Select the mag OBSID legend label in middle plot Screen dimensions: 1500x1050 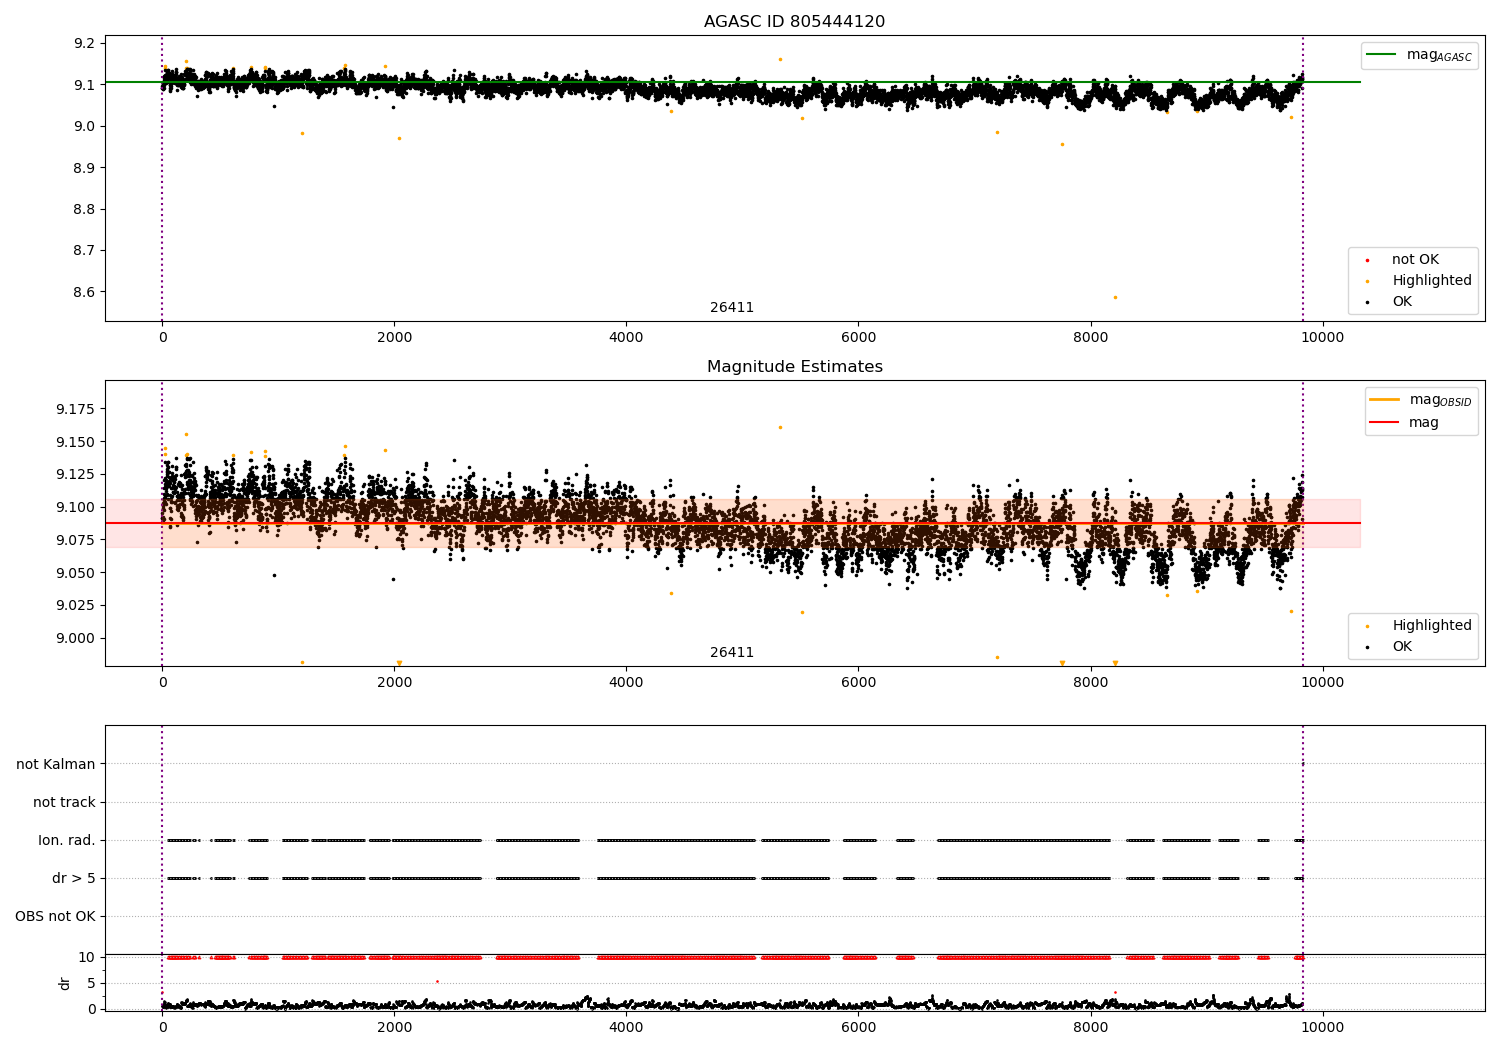point(1440,400)
